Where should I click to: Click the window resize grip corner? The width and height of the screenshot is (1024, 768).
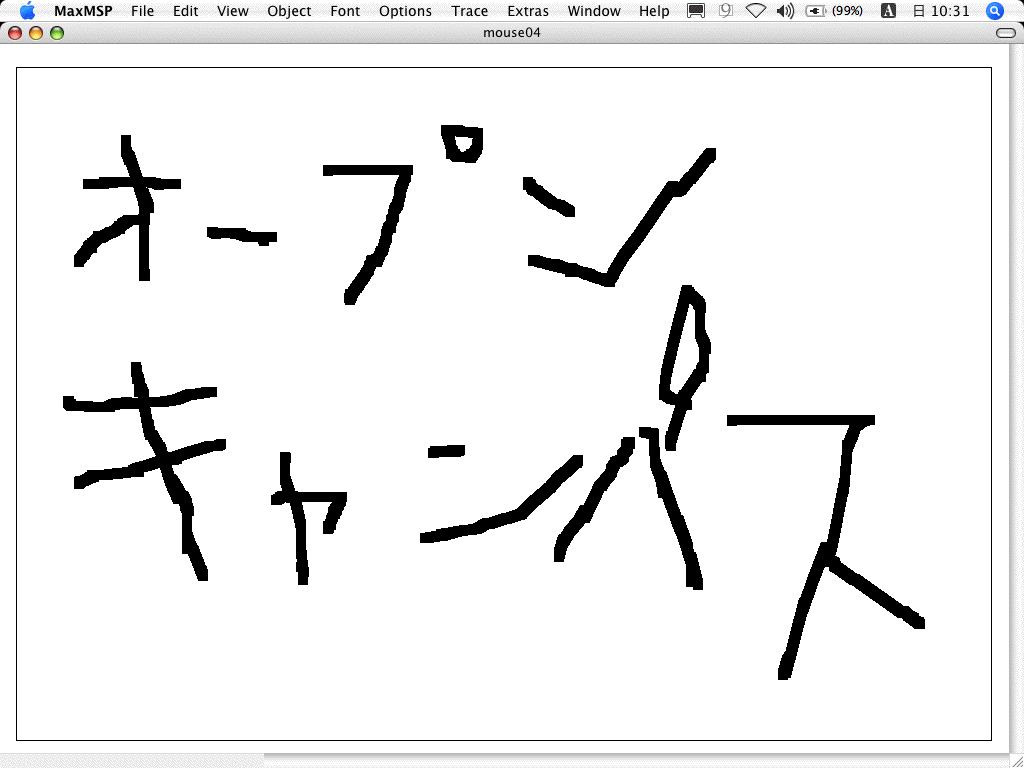[x=1015, y=761]
